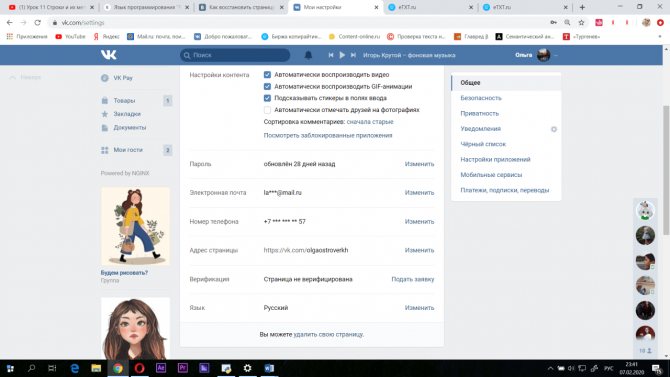The image size is (670, 377).
Task: Toggle sticker suggestions in input fields
Action: click(x=267, y=98)
